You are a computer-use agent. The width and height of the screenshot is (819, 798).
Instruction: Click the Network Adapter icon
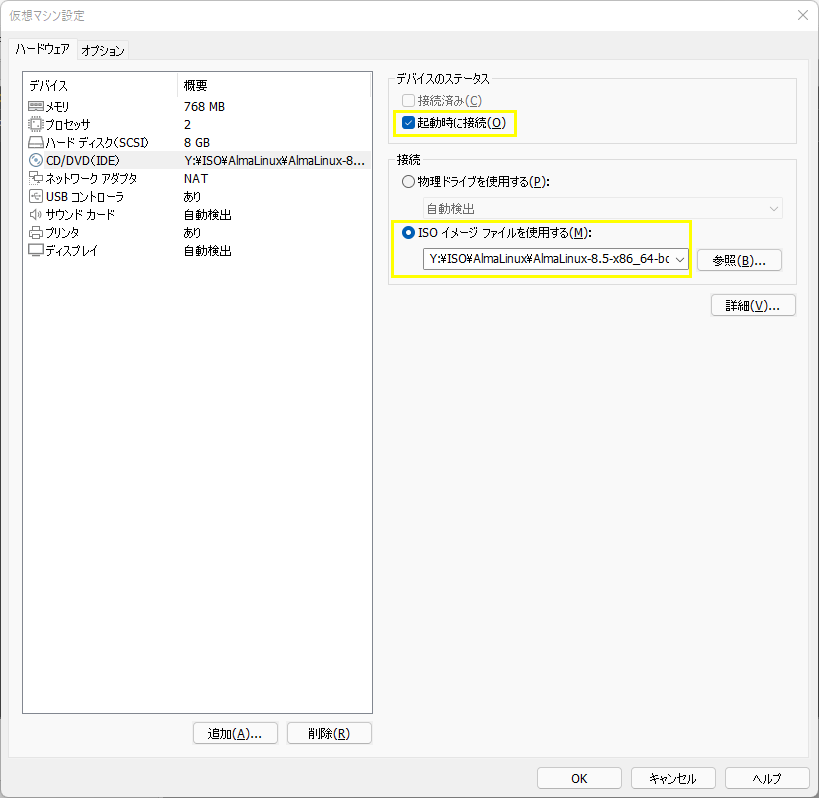(x=36, y=178)
